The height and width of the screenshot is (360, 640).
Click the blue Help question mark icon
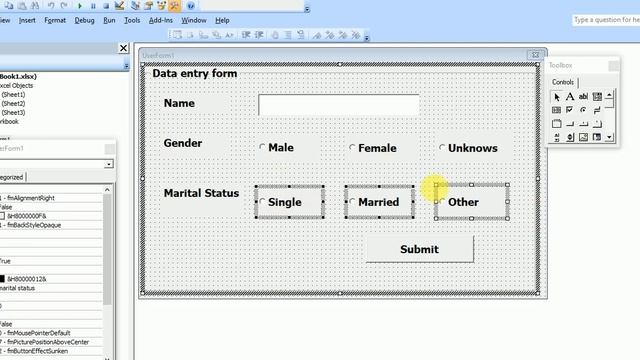[x=191, y=6]
